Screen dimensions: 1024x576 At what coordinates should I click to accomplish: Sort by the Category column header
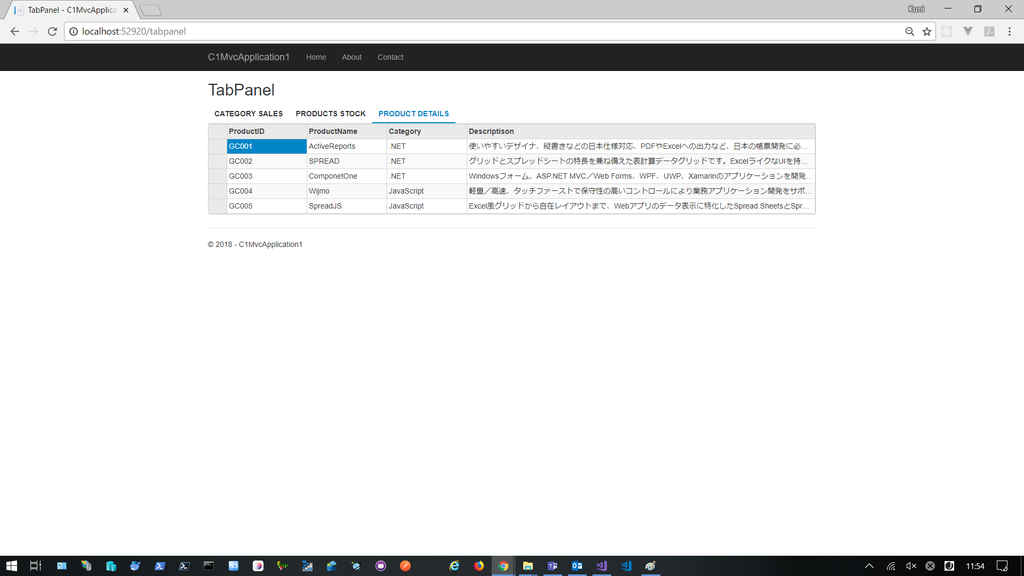(x=426, y=131)
